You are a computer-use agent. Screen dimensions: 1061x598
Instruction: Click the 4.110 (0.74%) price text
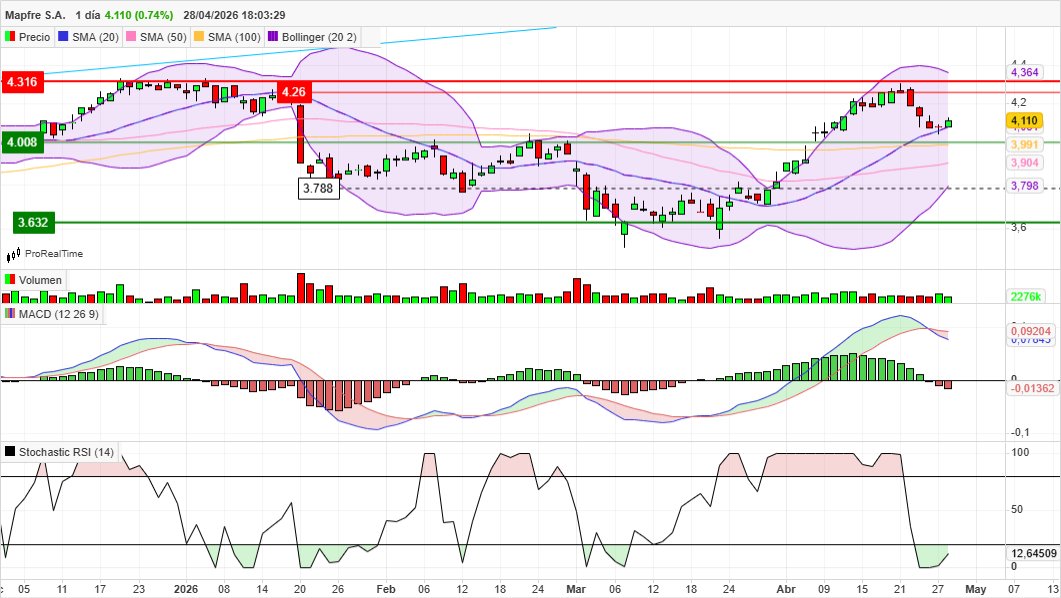(x=139, y=15)
